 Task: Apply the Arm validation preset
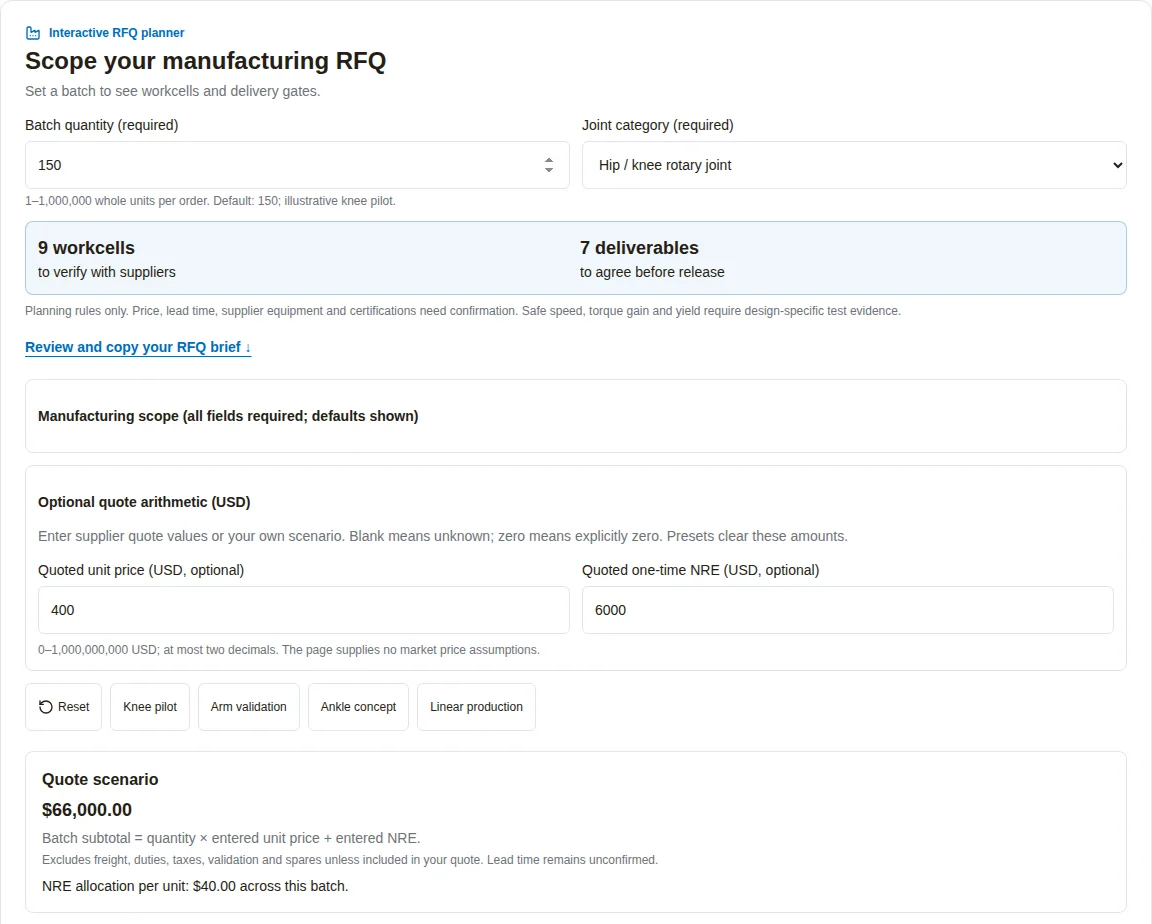click(x=248, y=707)
